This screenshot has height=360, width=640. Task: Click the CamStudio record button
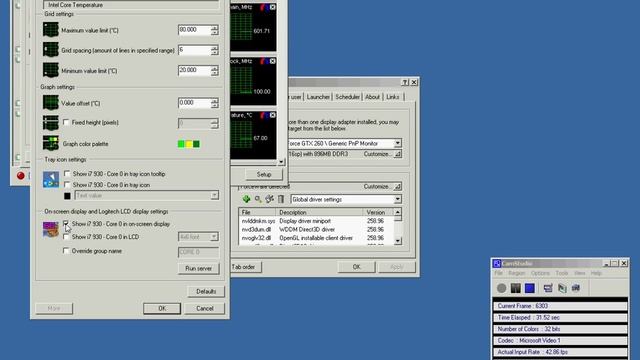pyautogui.click(x=502, y=288)
